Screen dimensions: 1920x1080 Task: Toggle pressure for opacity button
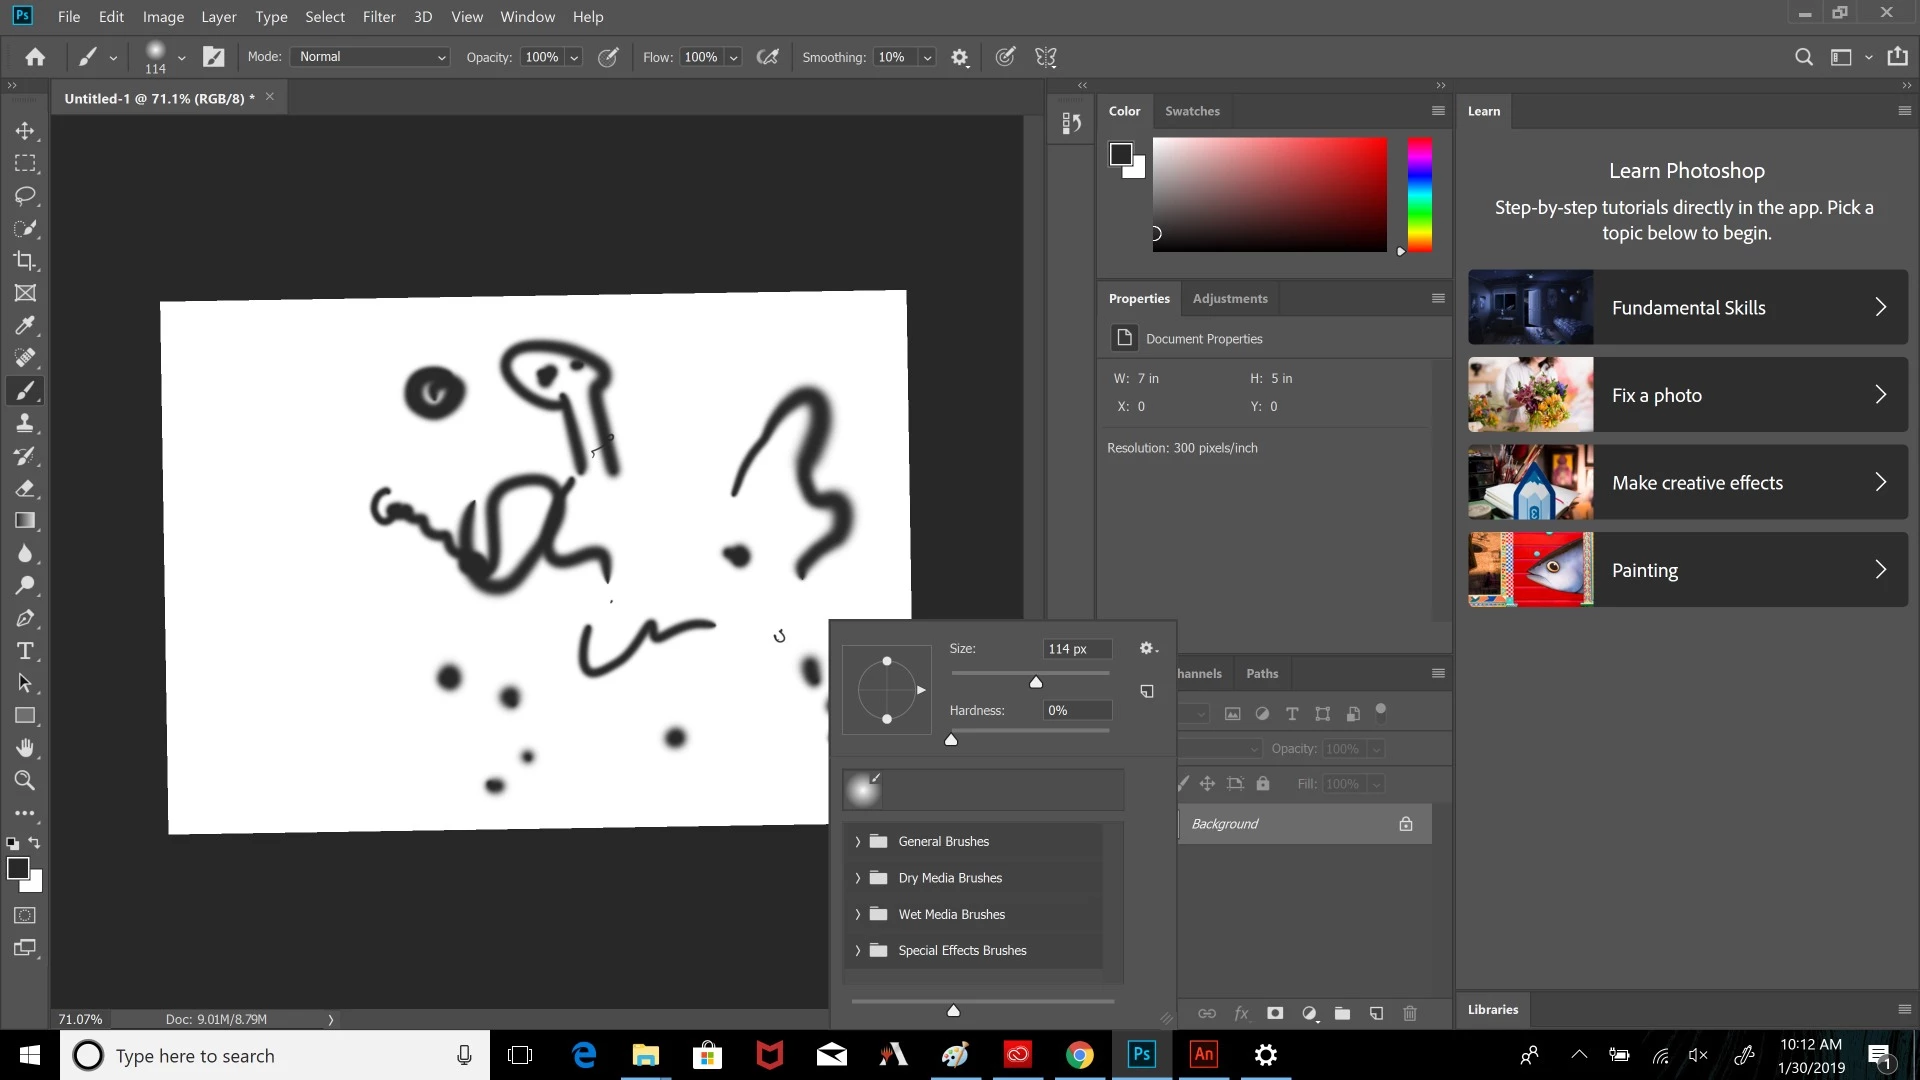click(x=608, y=57)
